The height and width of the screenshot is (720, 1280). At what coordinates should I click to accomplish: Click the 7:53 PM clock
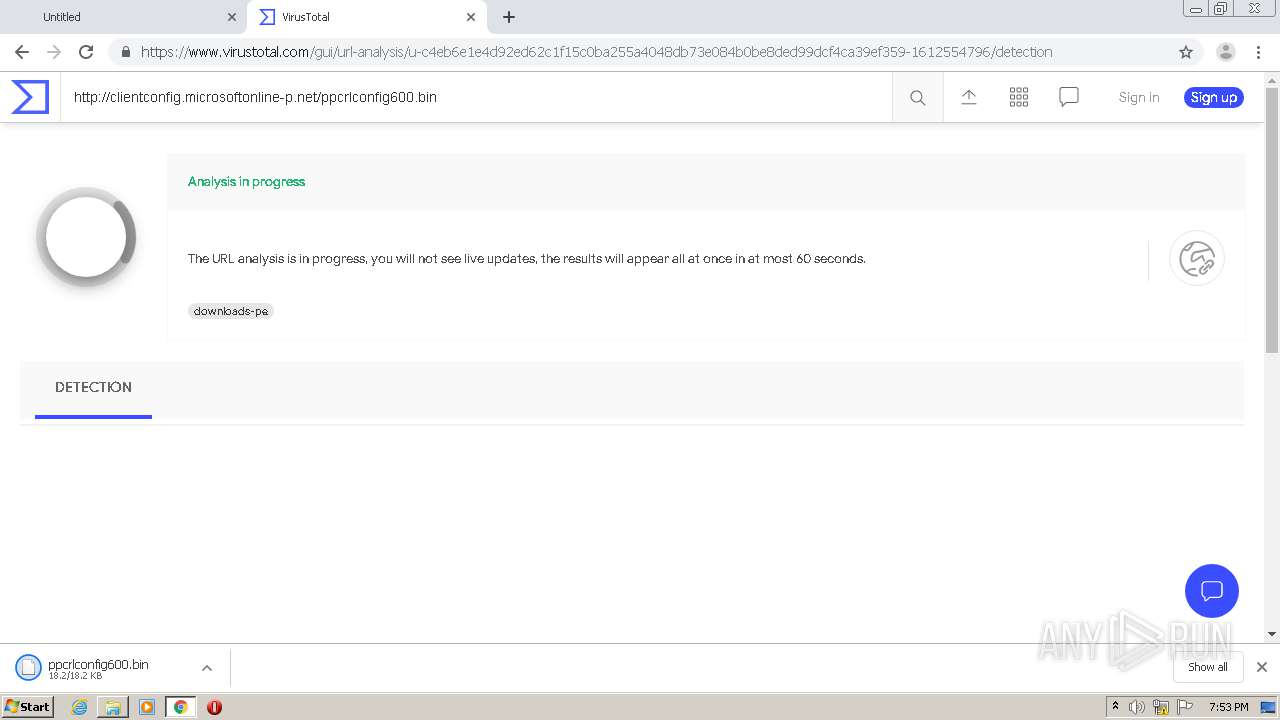pos(1228,707)
